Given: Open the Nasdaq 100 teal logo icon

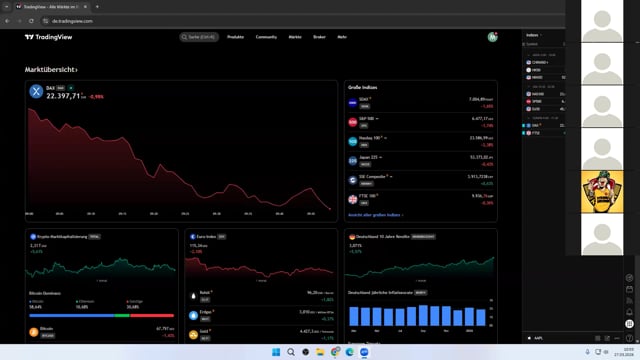Looking at the screenshot, I should pyautogui.click(x=353, y=142).
